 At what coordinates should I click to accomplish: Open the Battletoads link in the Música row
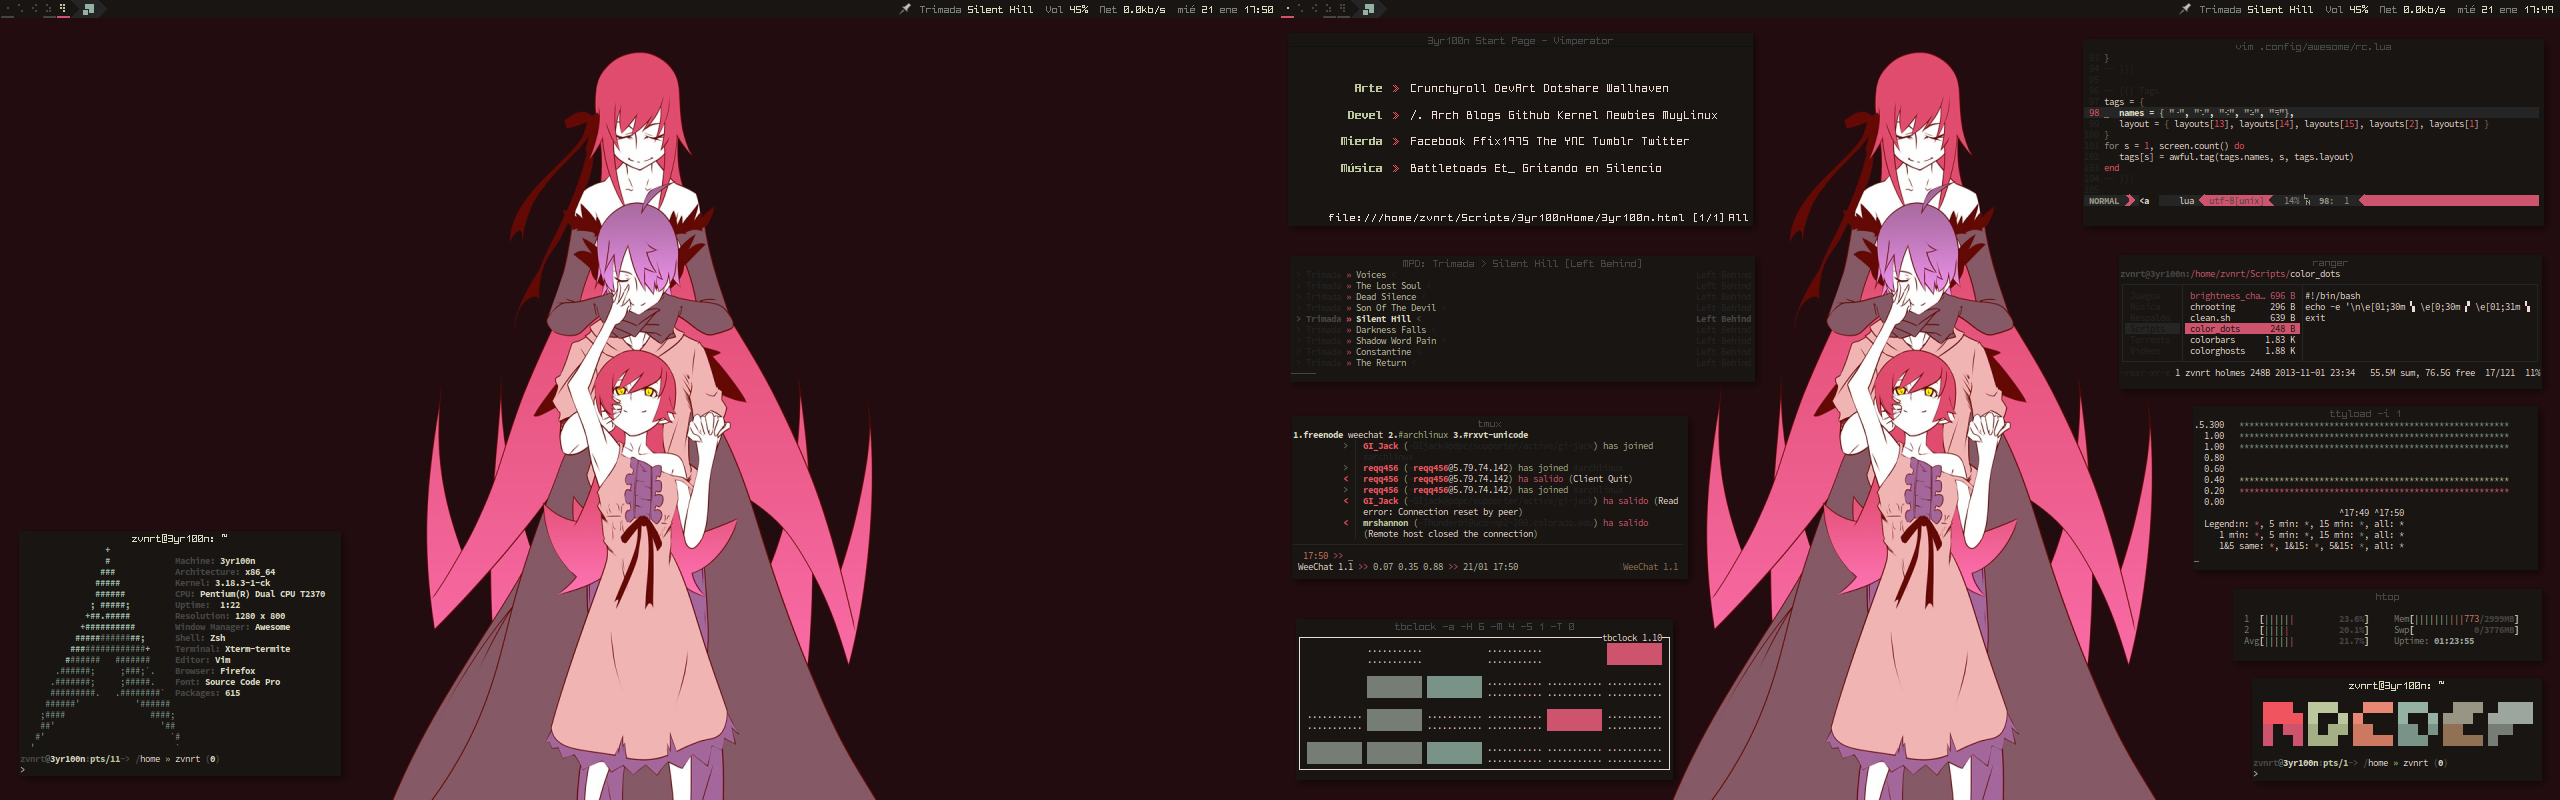point(1448,168)
